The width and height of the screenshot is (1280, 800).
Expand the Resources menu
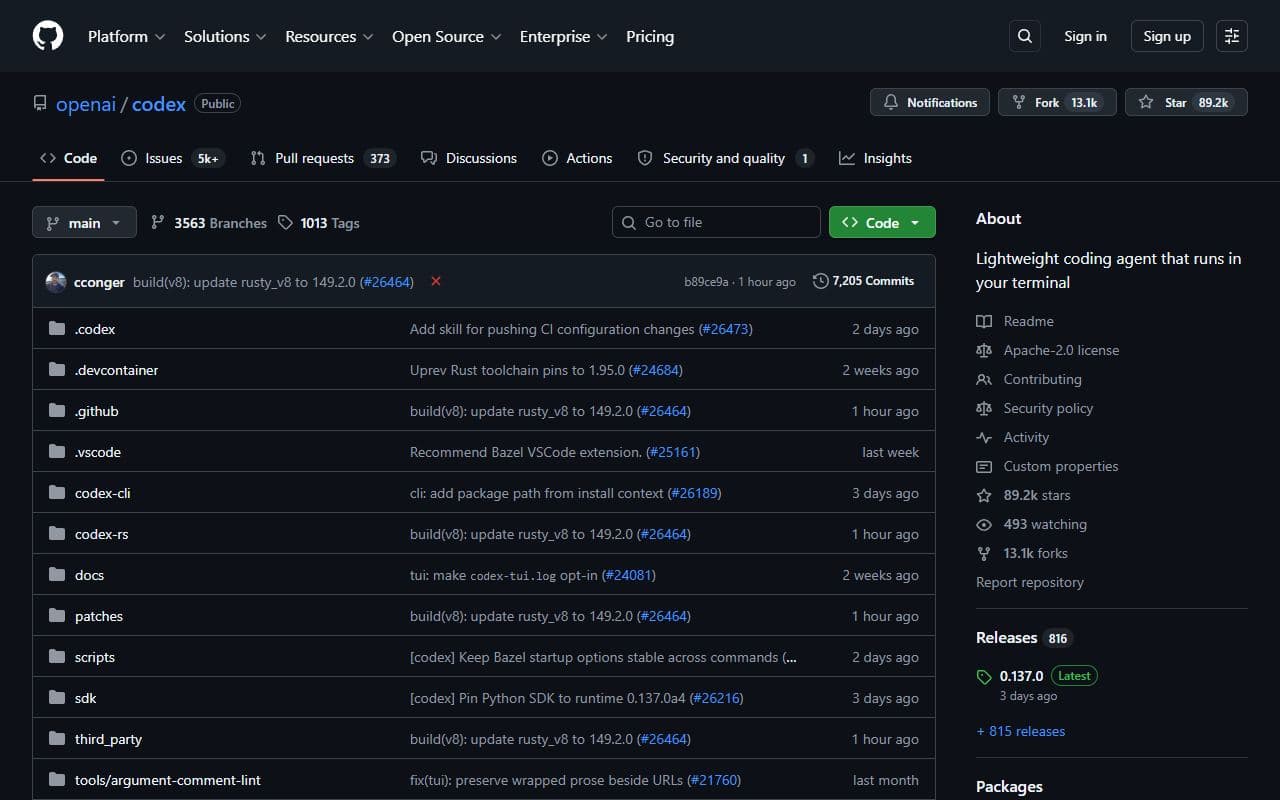coord(329,36)
